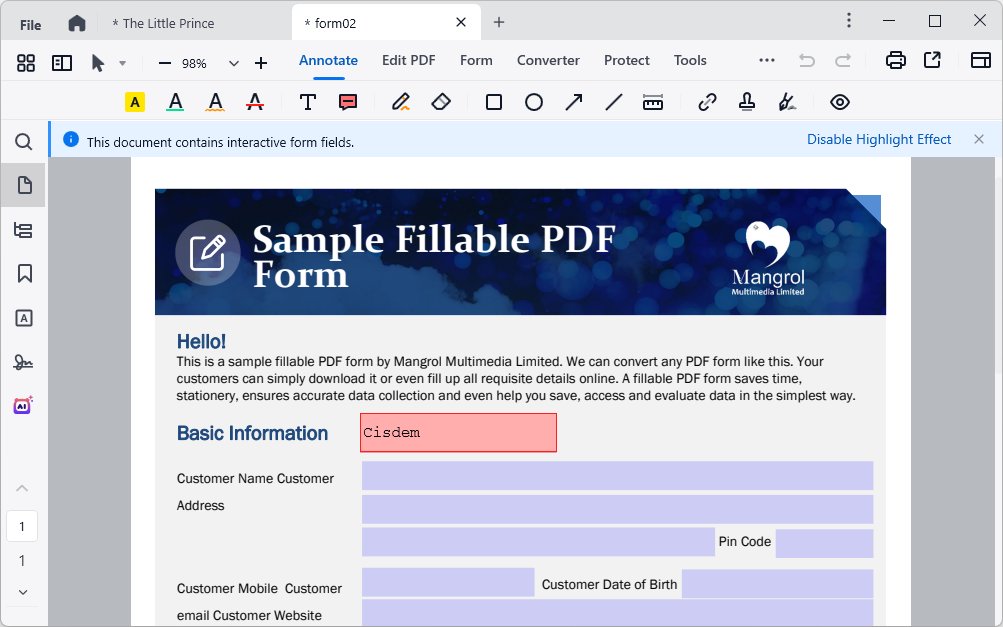1003x627 pixels.
Task: Dismiss the interactive form fields notification
Action: 979,140
